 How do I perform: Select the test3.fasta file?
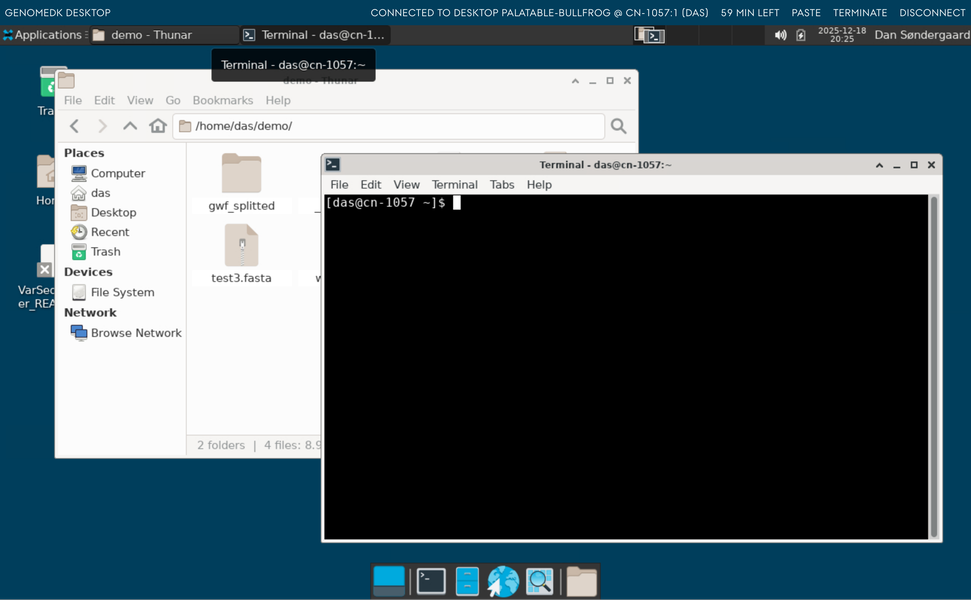pos(241,248)
